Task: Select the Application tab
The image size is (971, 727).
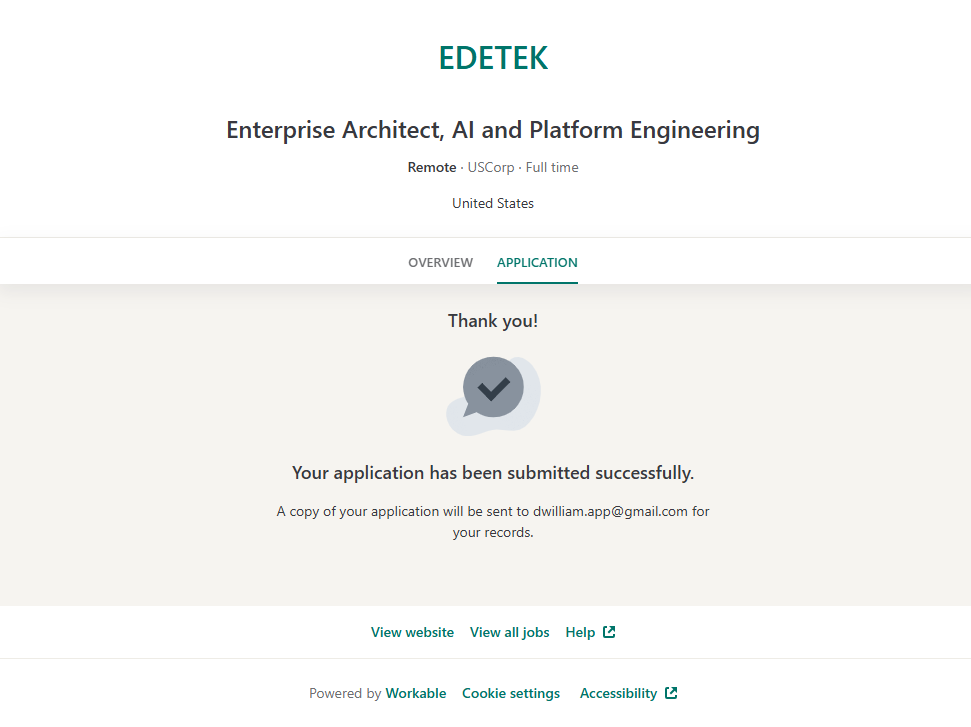Action: point(537,263)
